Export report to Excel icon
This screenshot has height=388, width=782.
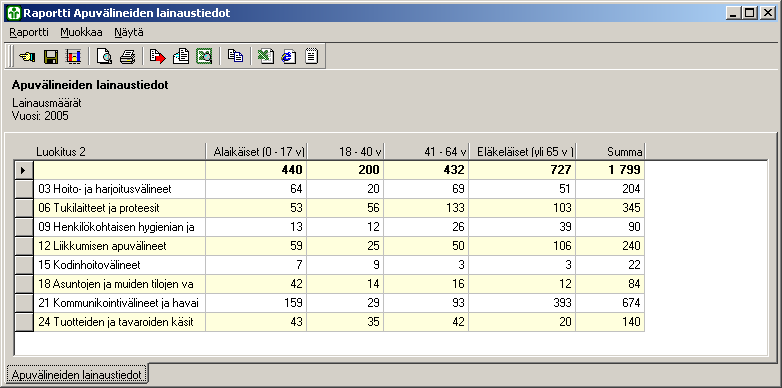[x=265, y=56]
